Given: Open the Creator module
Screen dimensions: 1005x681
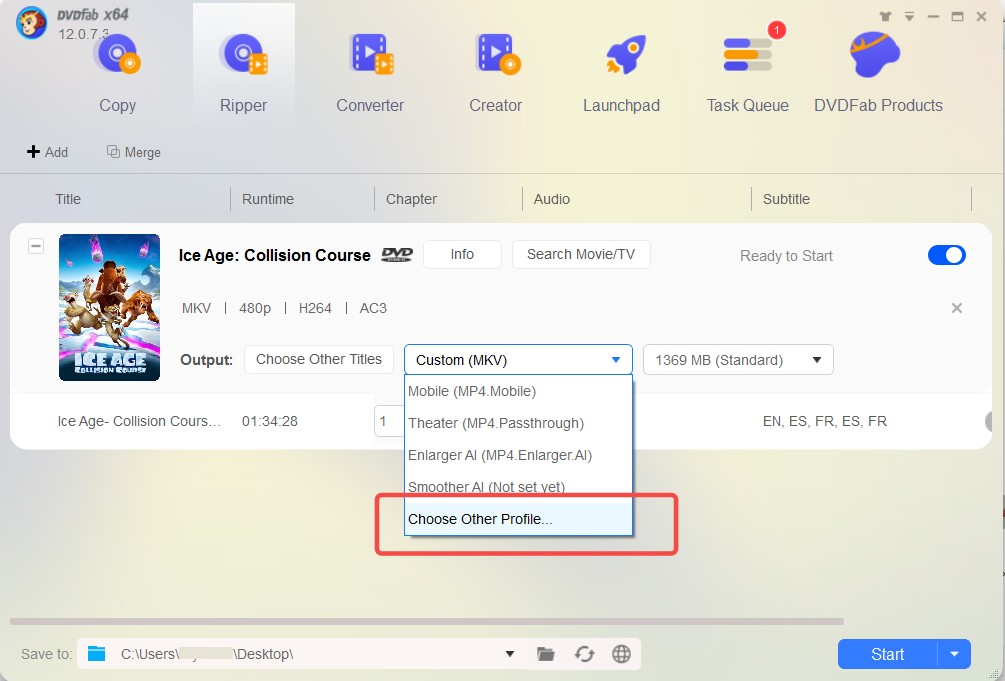Looking at the screenshot, I should [495, 72].
